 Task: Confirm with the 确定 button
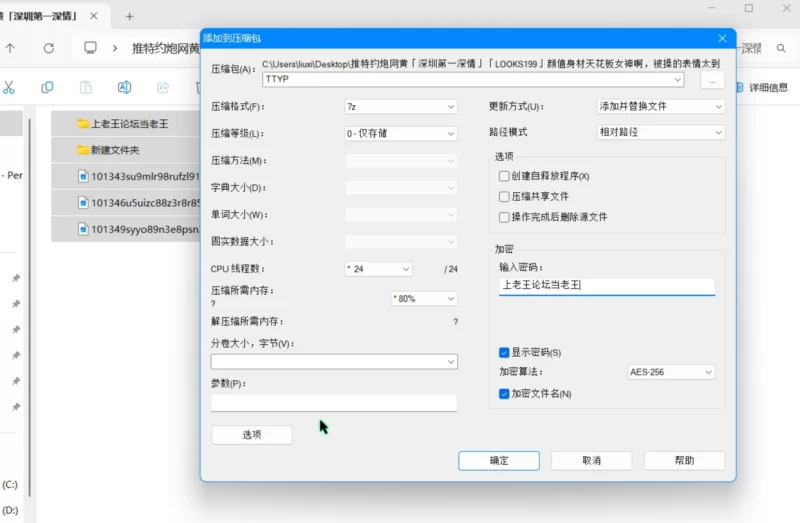(499, 461)
